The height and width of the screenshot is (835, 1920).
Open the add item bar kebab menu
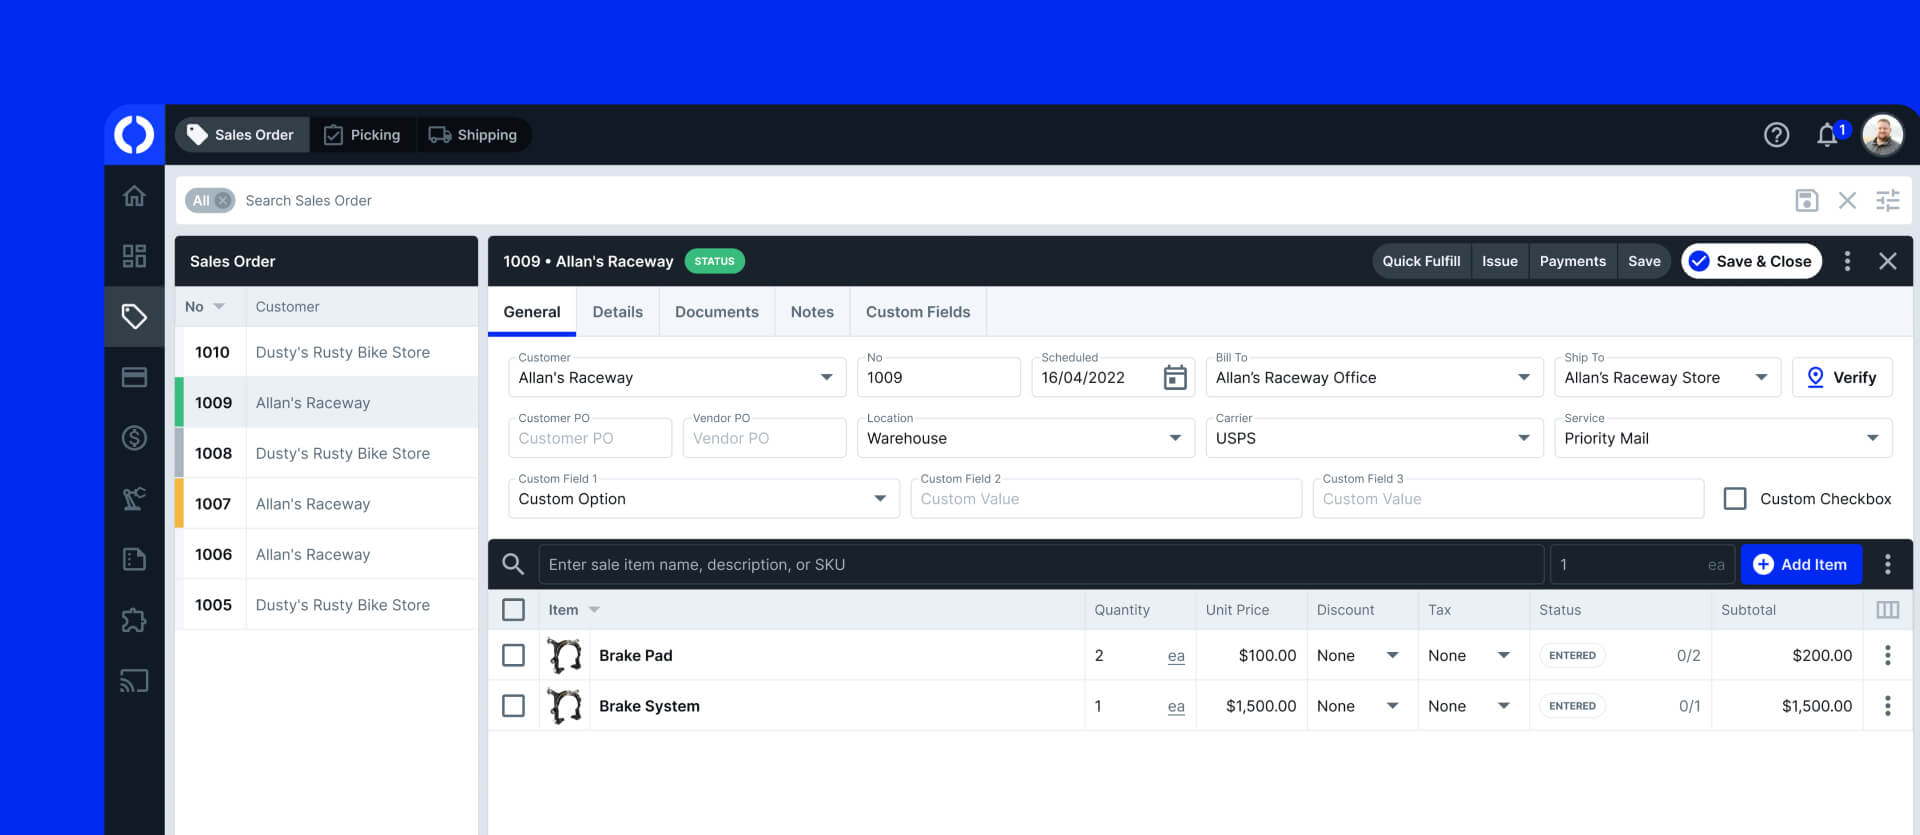pyautogui.click(x=1888, y=564)
